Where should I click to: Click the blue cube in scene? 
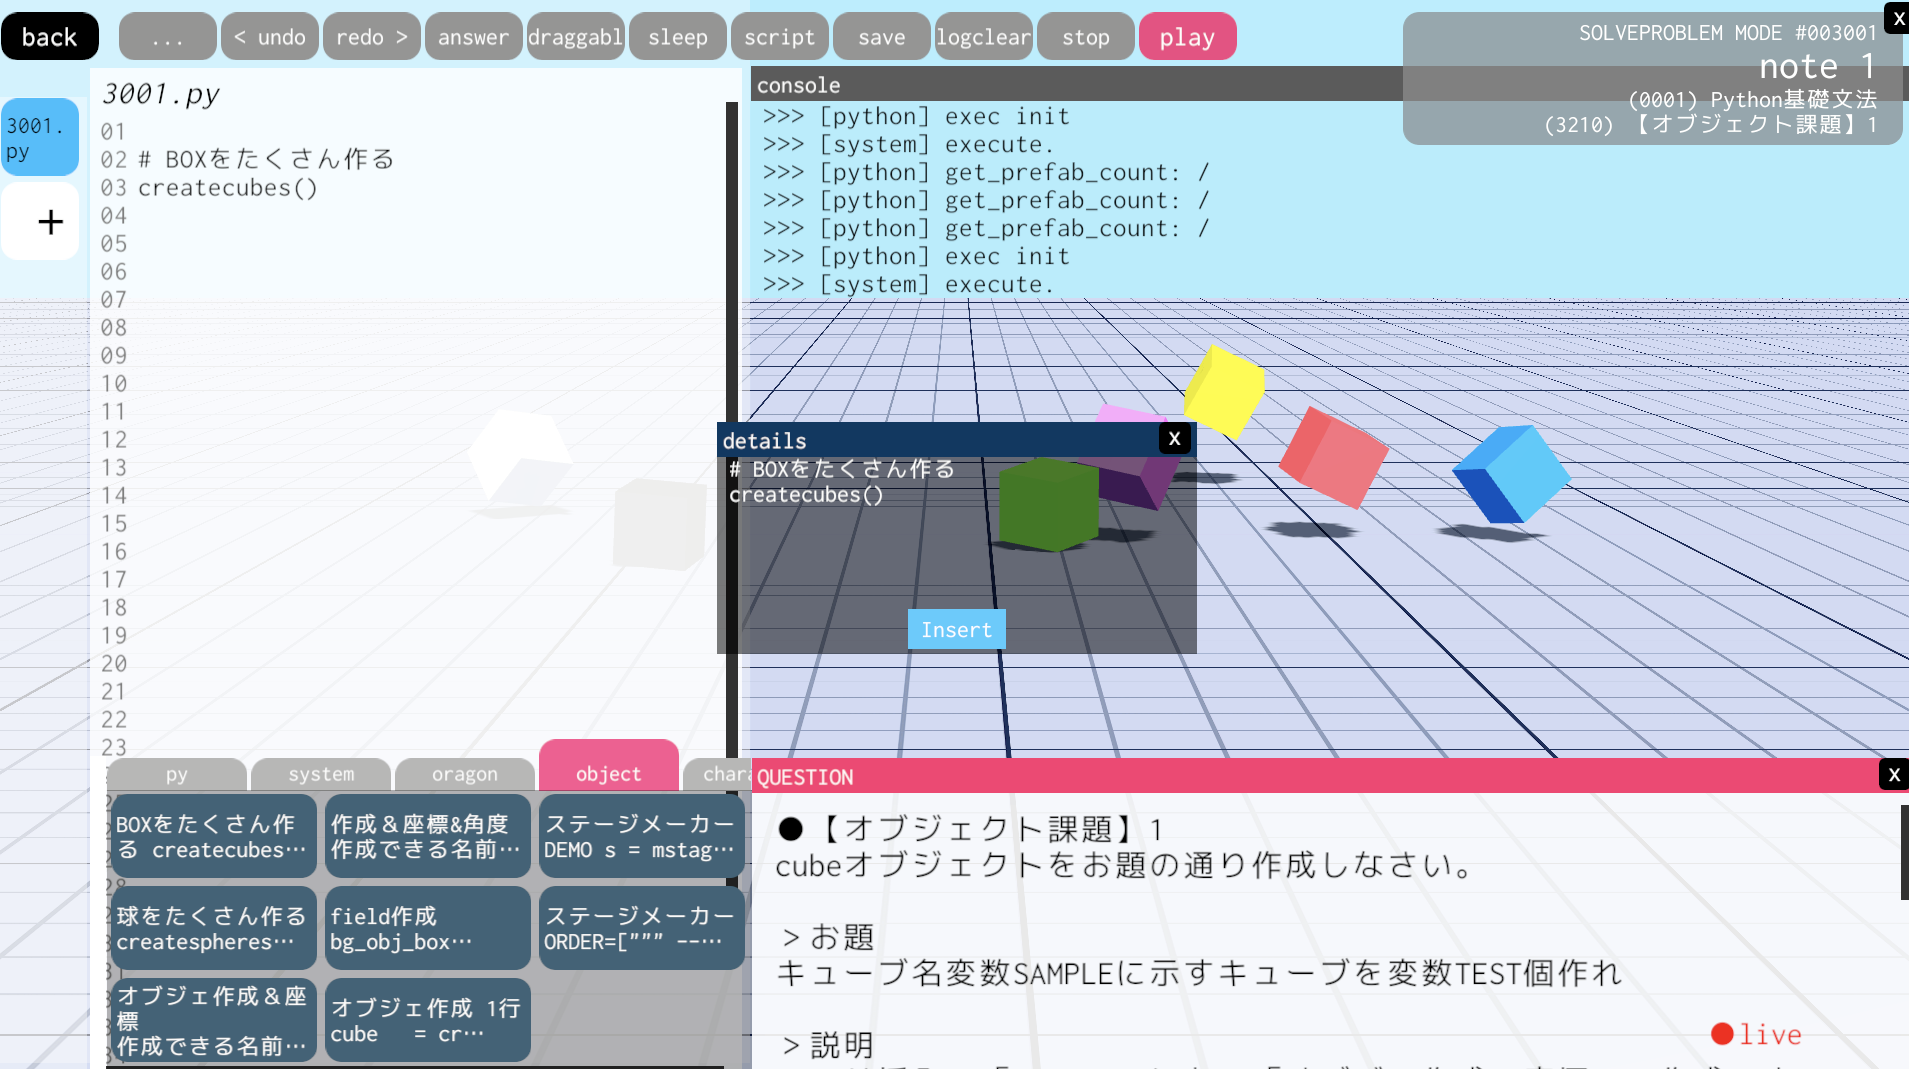[x=1511, y=474]
